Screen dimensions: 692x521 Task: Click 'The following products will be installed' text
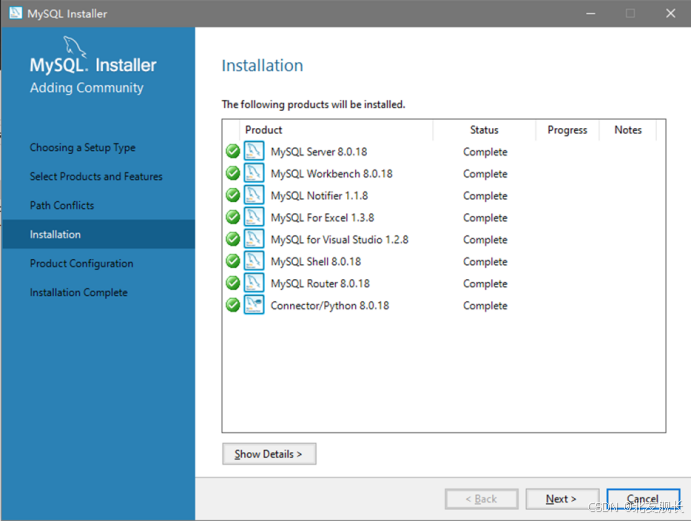313,105
